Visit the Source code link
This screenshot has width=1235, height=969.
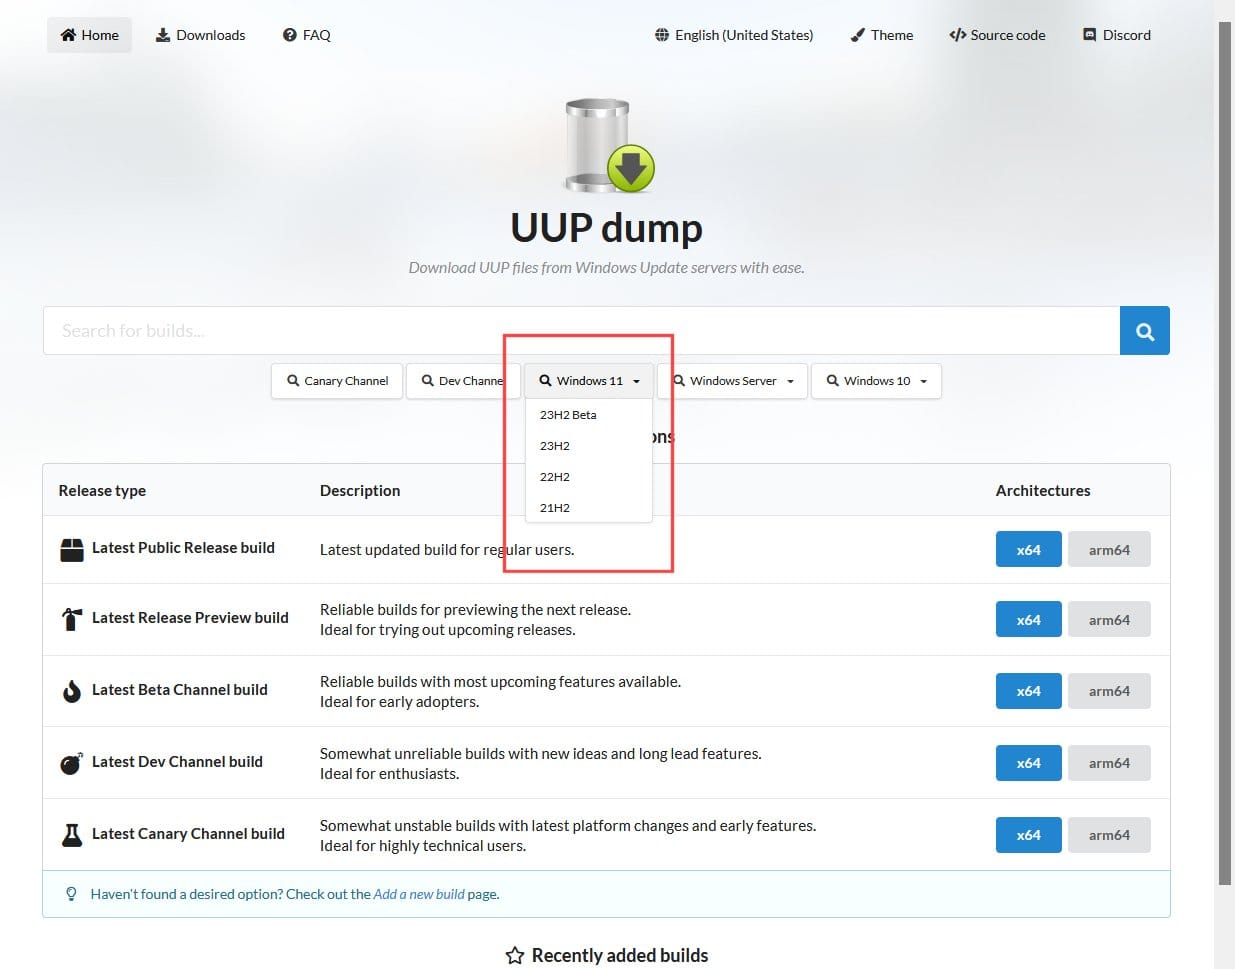997,35
